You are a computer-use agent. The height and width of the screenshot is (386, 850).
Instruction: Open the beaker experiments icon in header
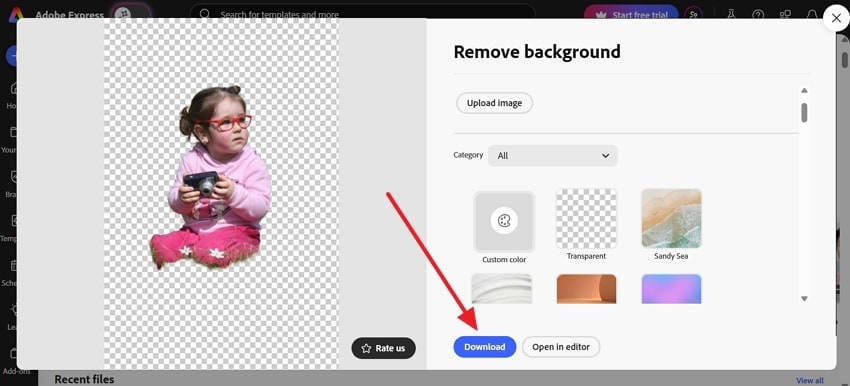(x=732, y=15)
